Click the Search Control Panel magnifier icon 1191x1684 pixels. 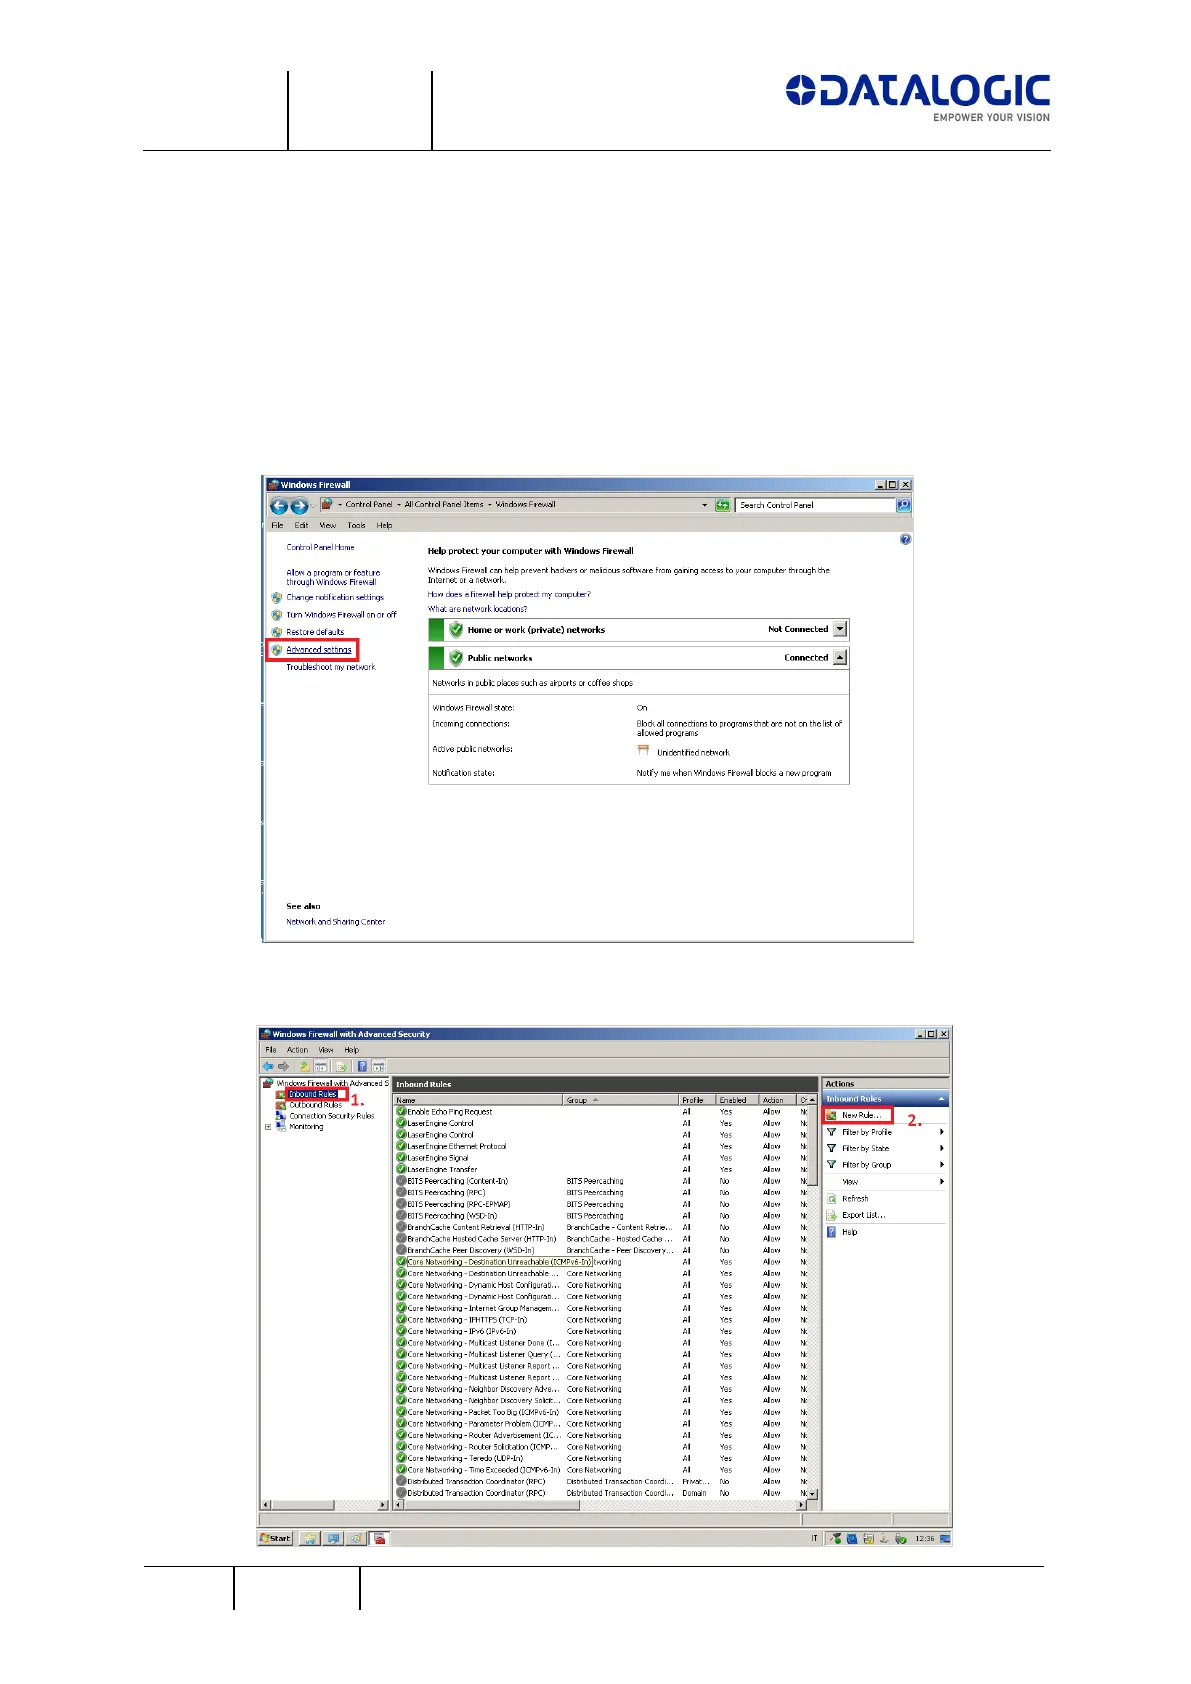904,505
